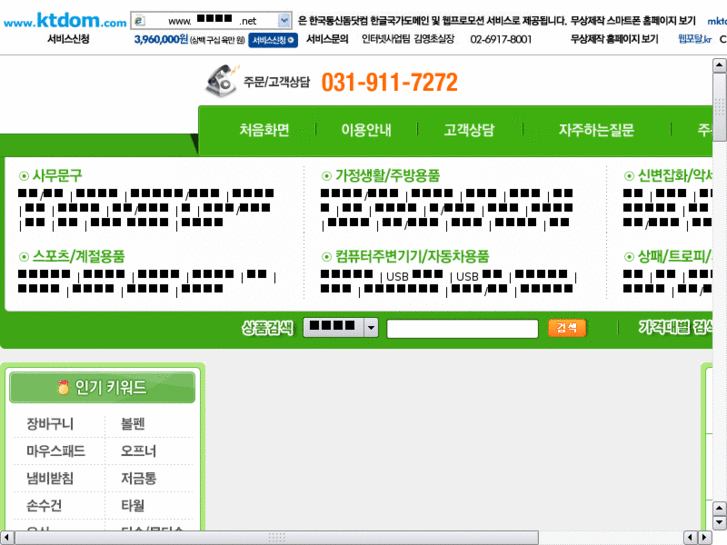Image resolution: width=727 pixels, height=545 pixels.
Task: Click the vertical scrollbar up arrow at top
Action: [719, 65]
